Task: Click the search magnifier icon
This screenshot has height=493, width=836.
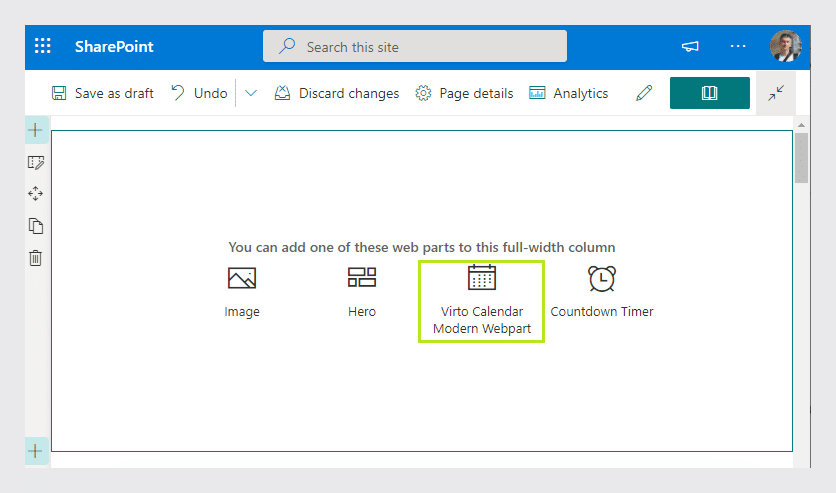Action: click(x=287, y=46)
